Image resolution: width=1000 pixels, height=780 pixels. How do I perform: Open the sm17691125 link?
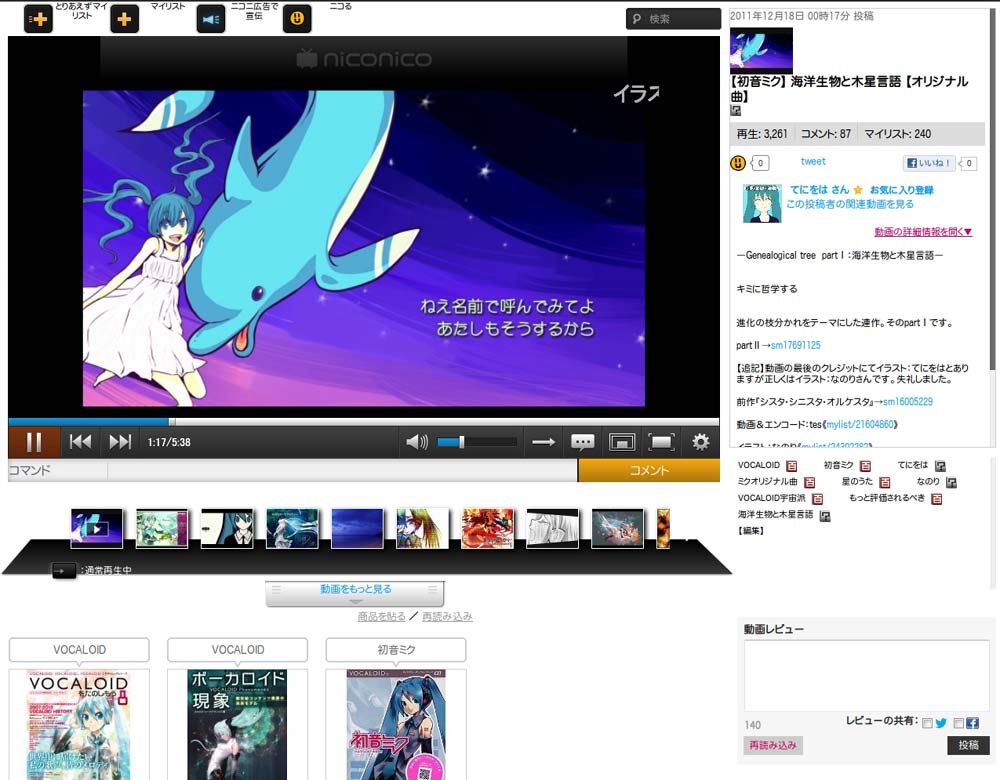click(x=795, y=345)
